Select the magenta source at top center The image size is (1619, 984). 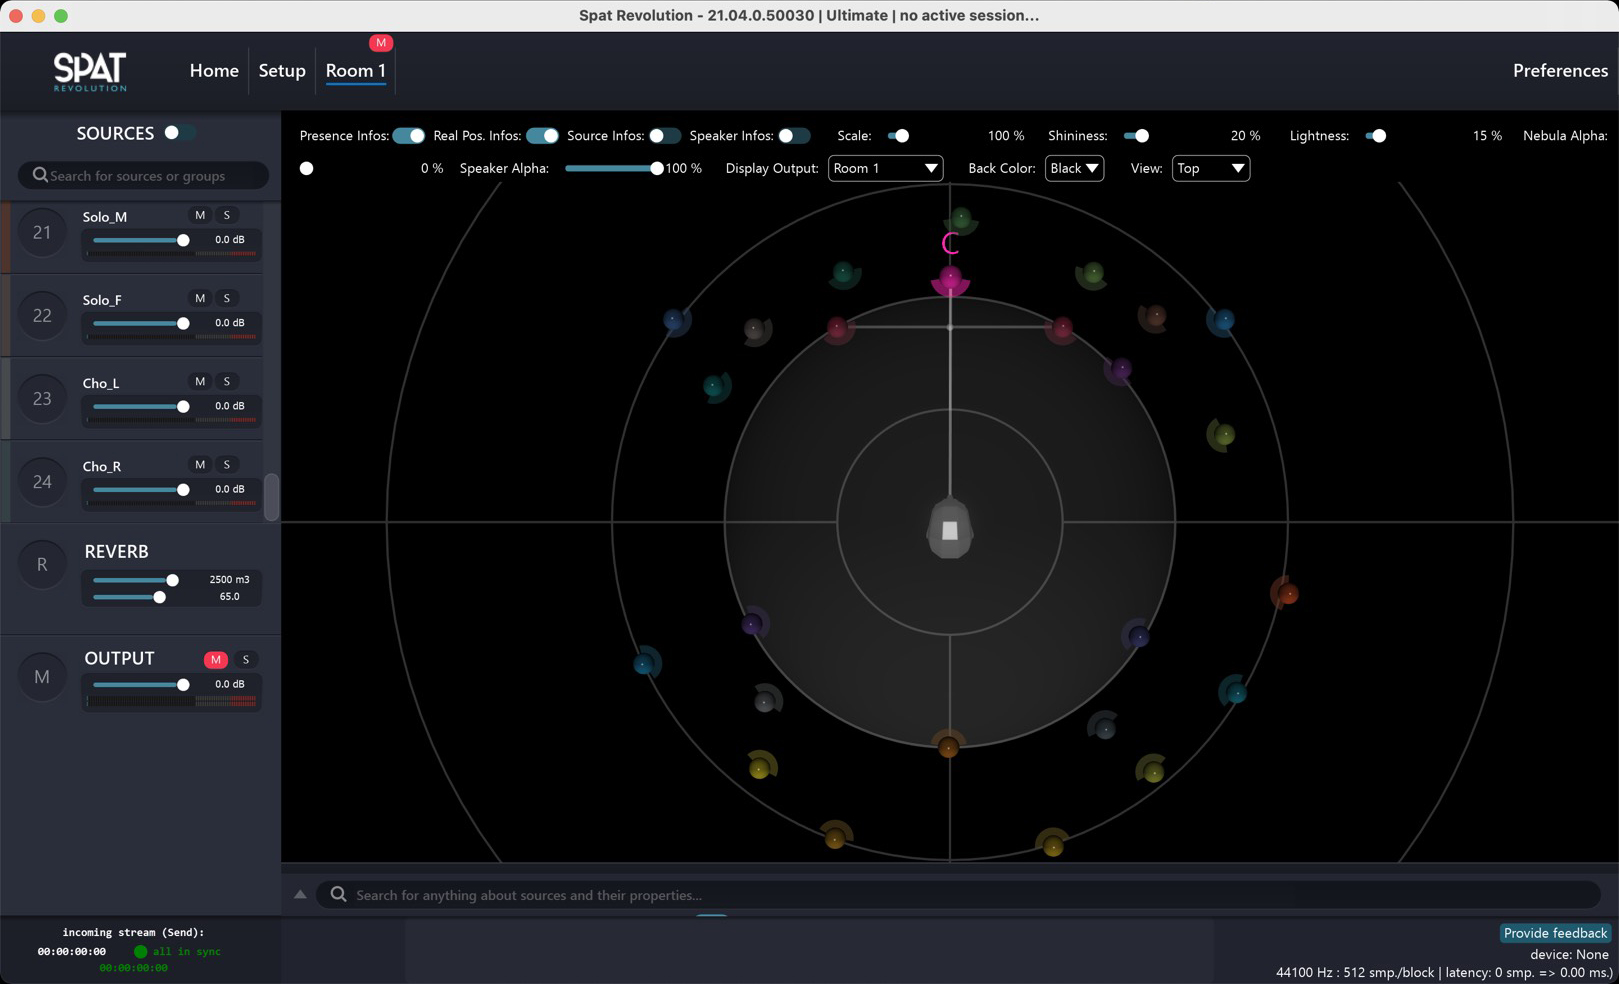tap(950, 278)
